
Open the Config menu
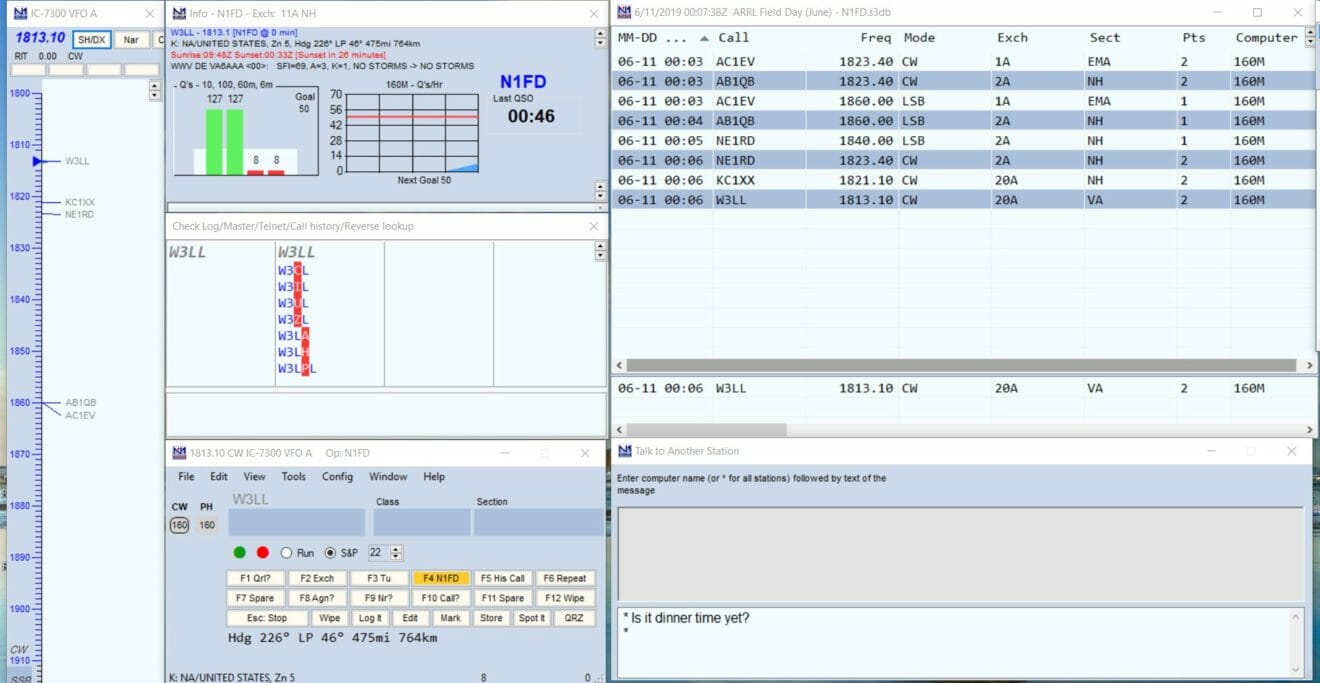click(337, 477)
